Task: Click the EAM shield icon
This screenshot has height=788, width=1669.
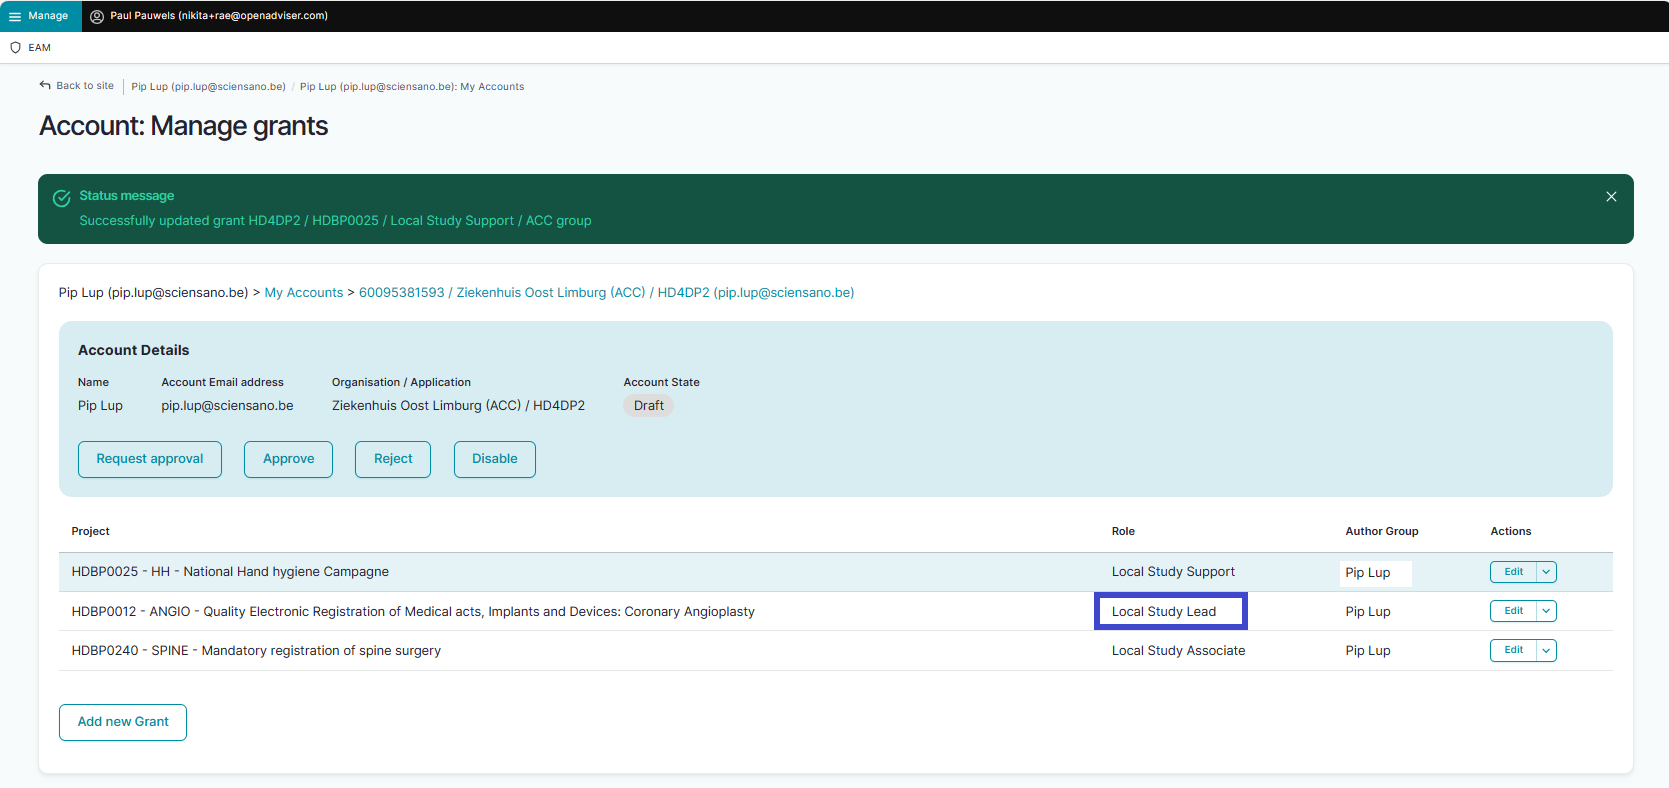Action: click(15, 48)
